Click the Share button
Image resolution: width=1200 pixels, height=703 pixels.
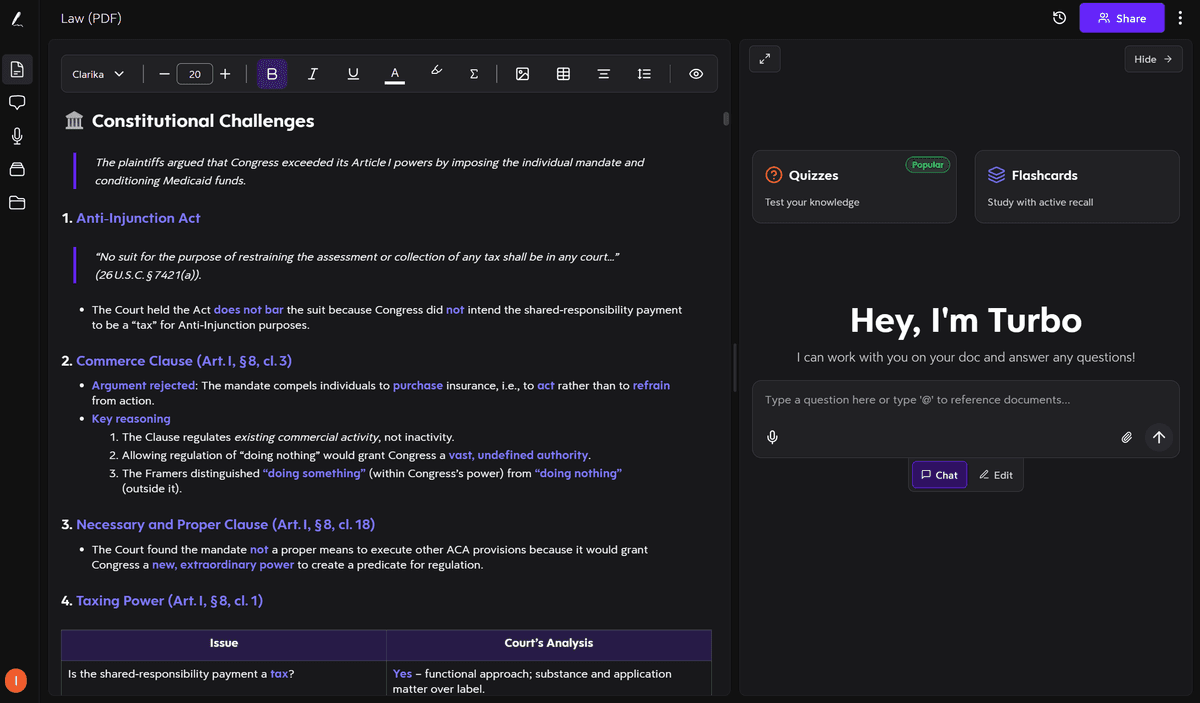click(1121, 18)
